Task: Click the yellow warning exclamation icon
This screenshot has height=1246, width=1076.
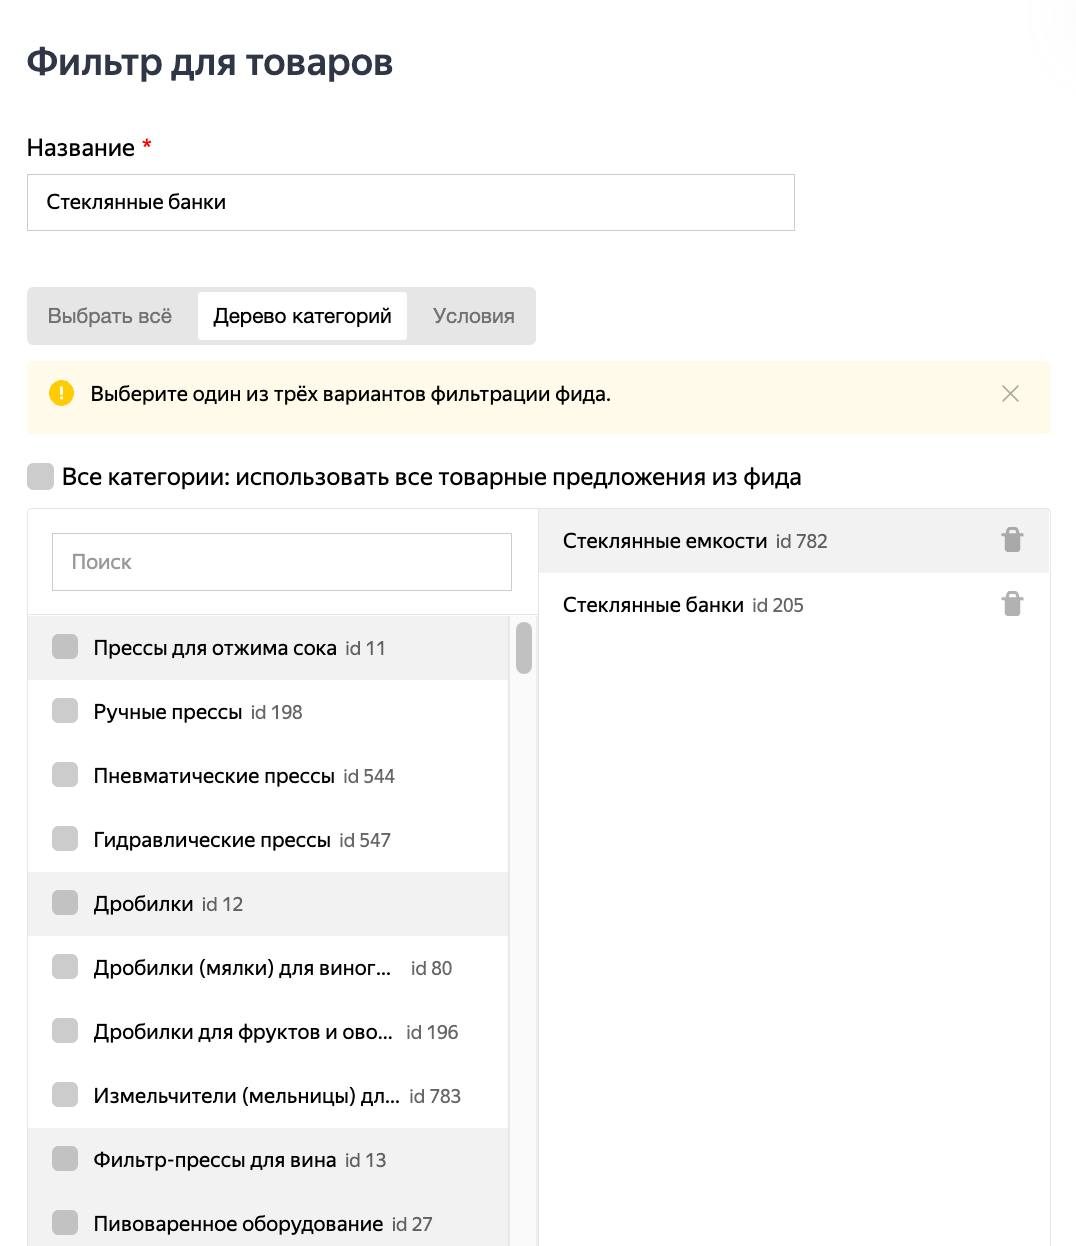Action: pyautogui.click(x=61, y=394)
